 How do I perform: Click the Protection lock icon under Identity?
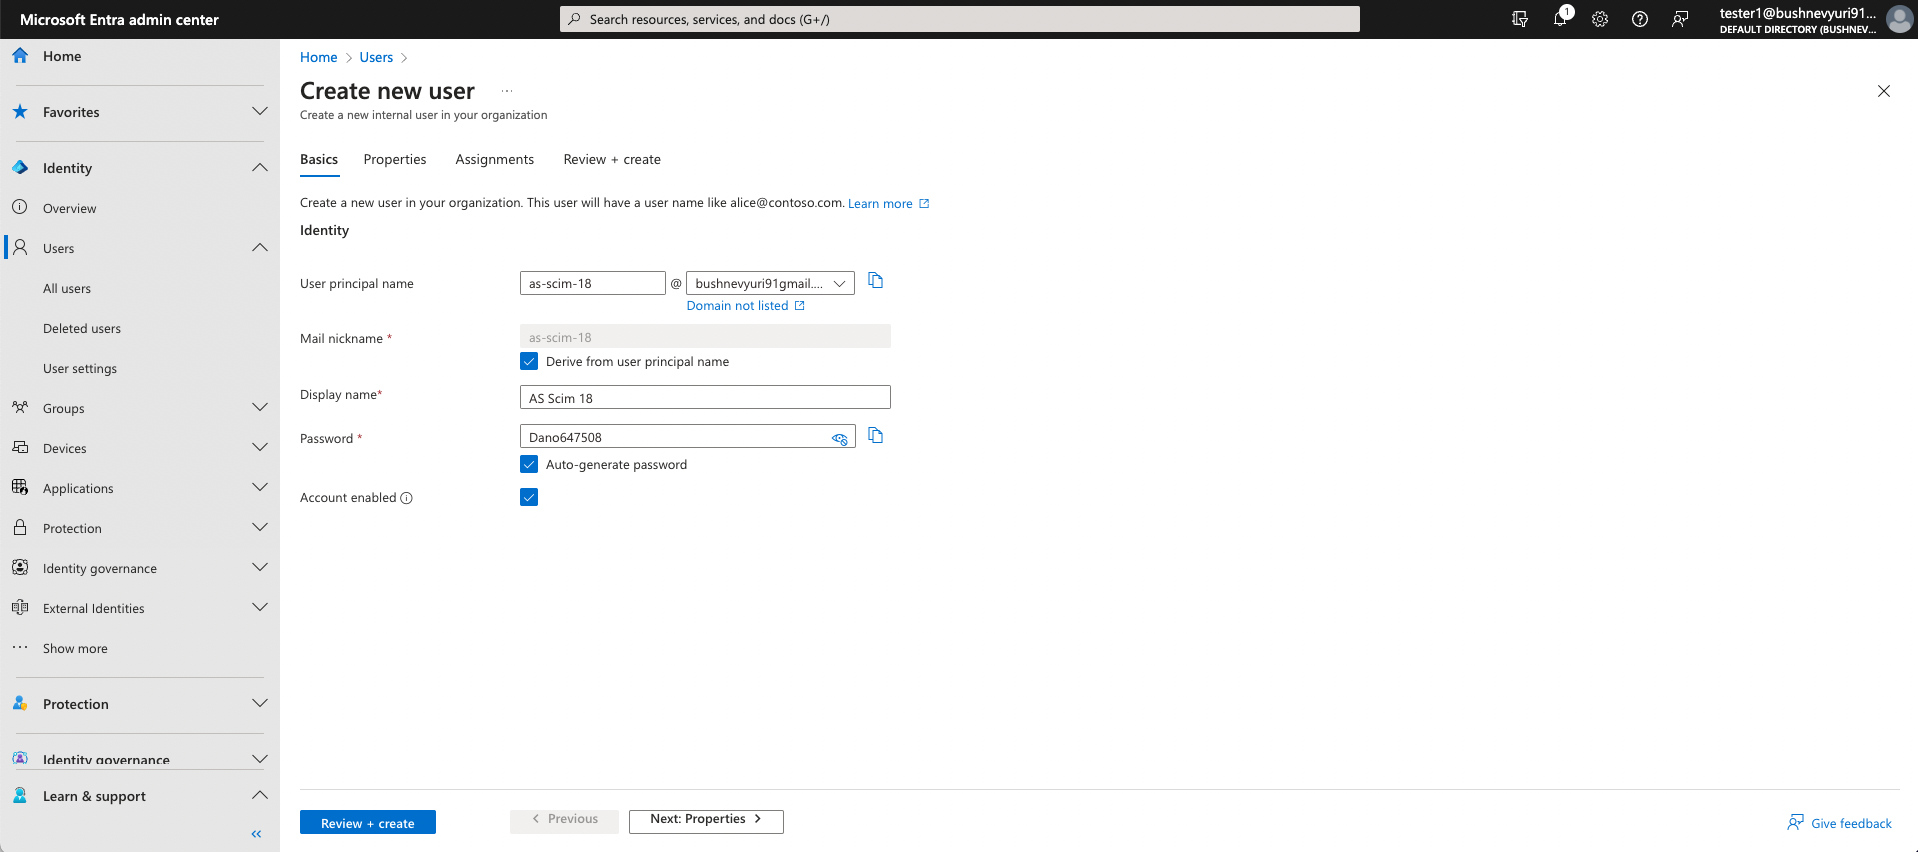(20, 527)
